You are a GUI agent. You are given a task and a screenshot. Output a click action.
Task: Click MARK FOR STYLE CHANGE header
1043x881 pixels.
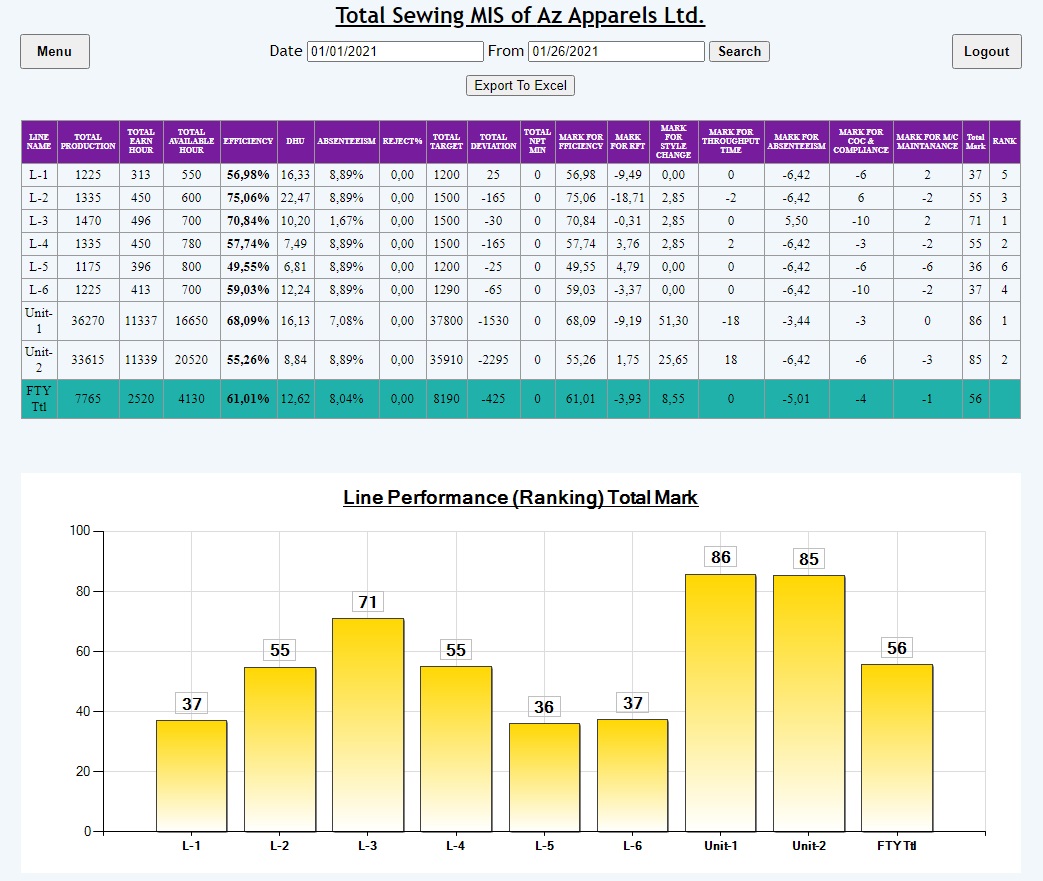[673, 141]
